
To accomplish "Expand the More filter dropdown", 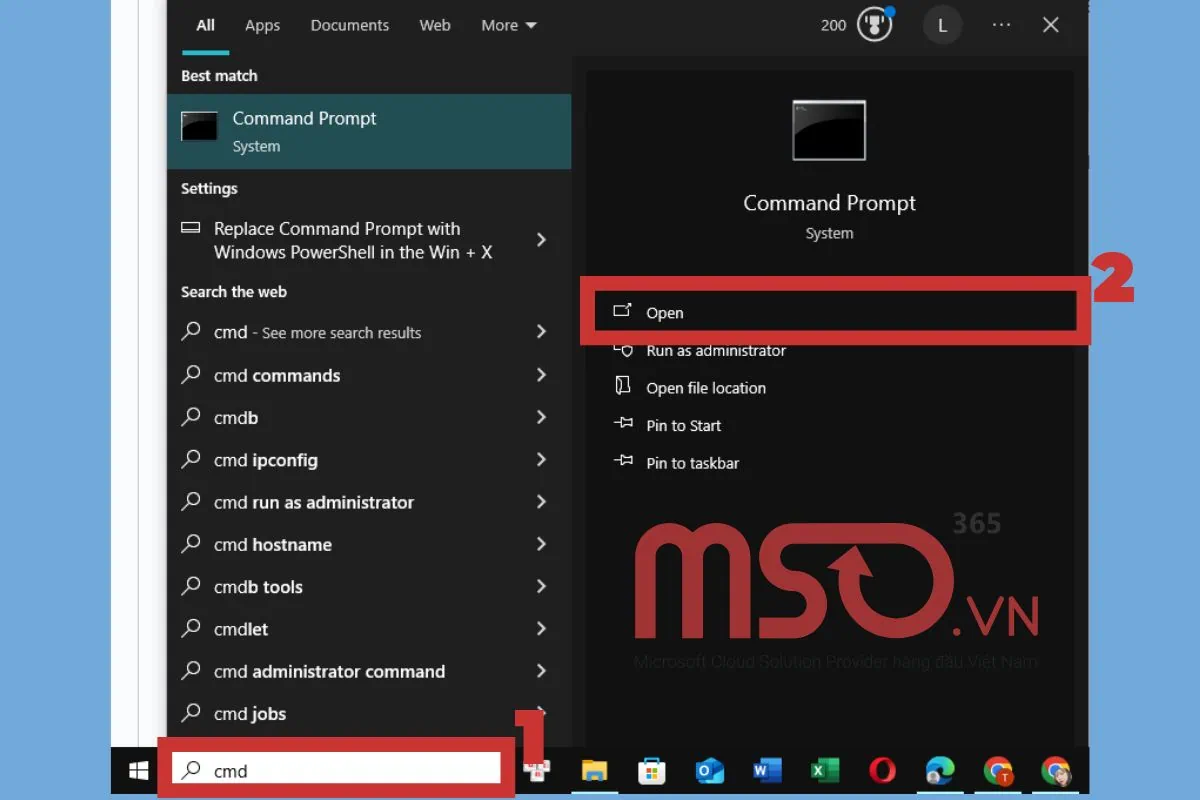I will [x=508, y=25].
